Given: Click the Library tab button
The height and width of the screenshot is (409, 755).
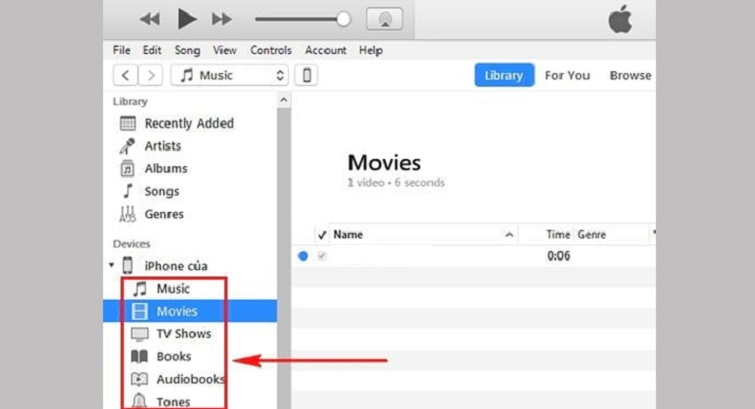Looking at the screenshot, I should click(503, 75).
